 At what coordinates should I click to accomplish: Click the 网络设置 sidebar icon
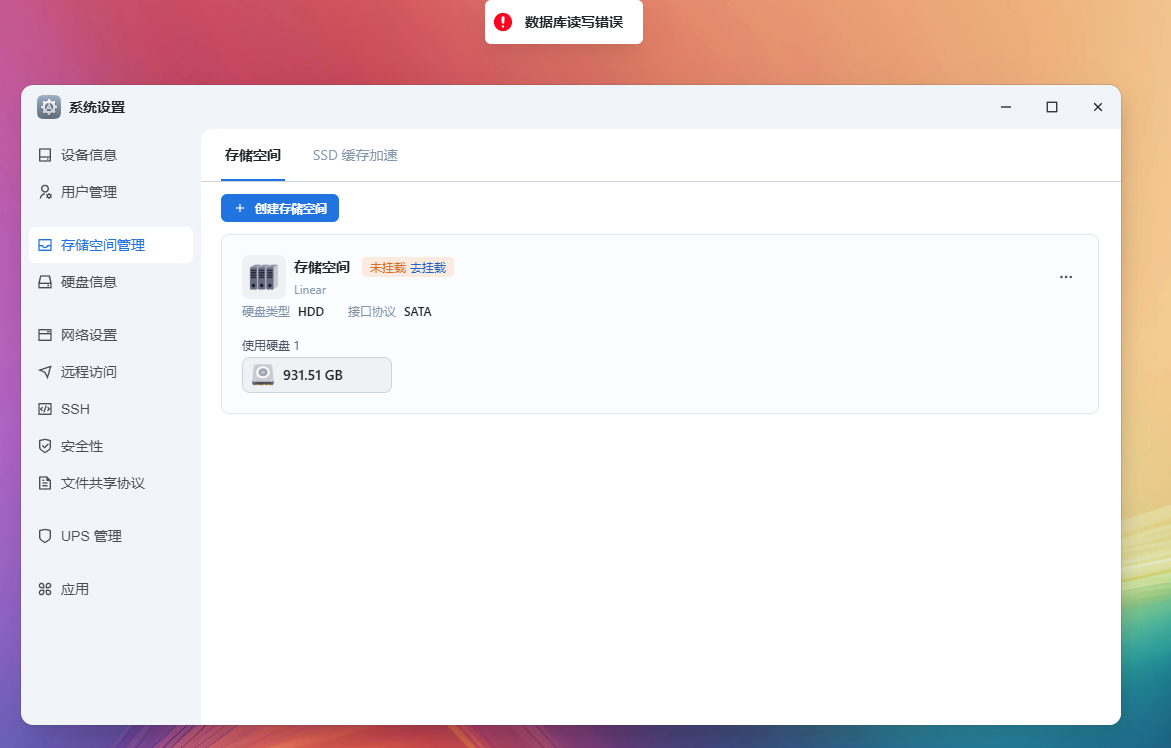click(45, 335)
